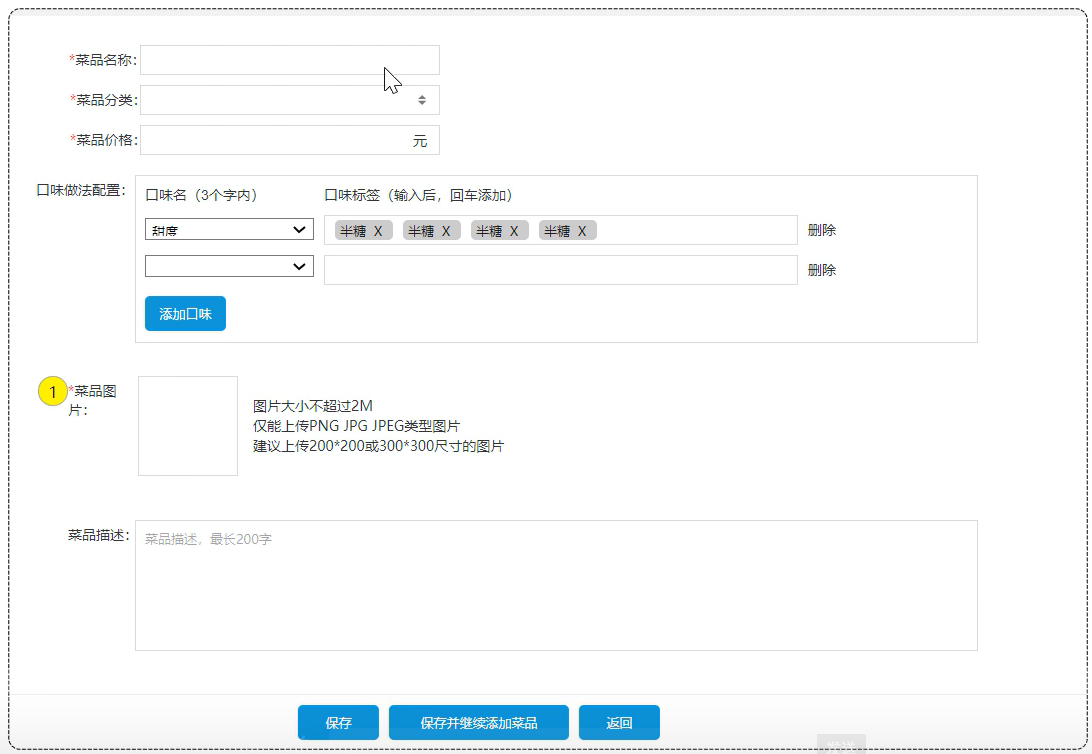Remove the third 半糖 tag

click(x=514, y=231)
